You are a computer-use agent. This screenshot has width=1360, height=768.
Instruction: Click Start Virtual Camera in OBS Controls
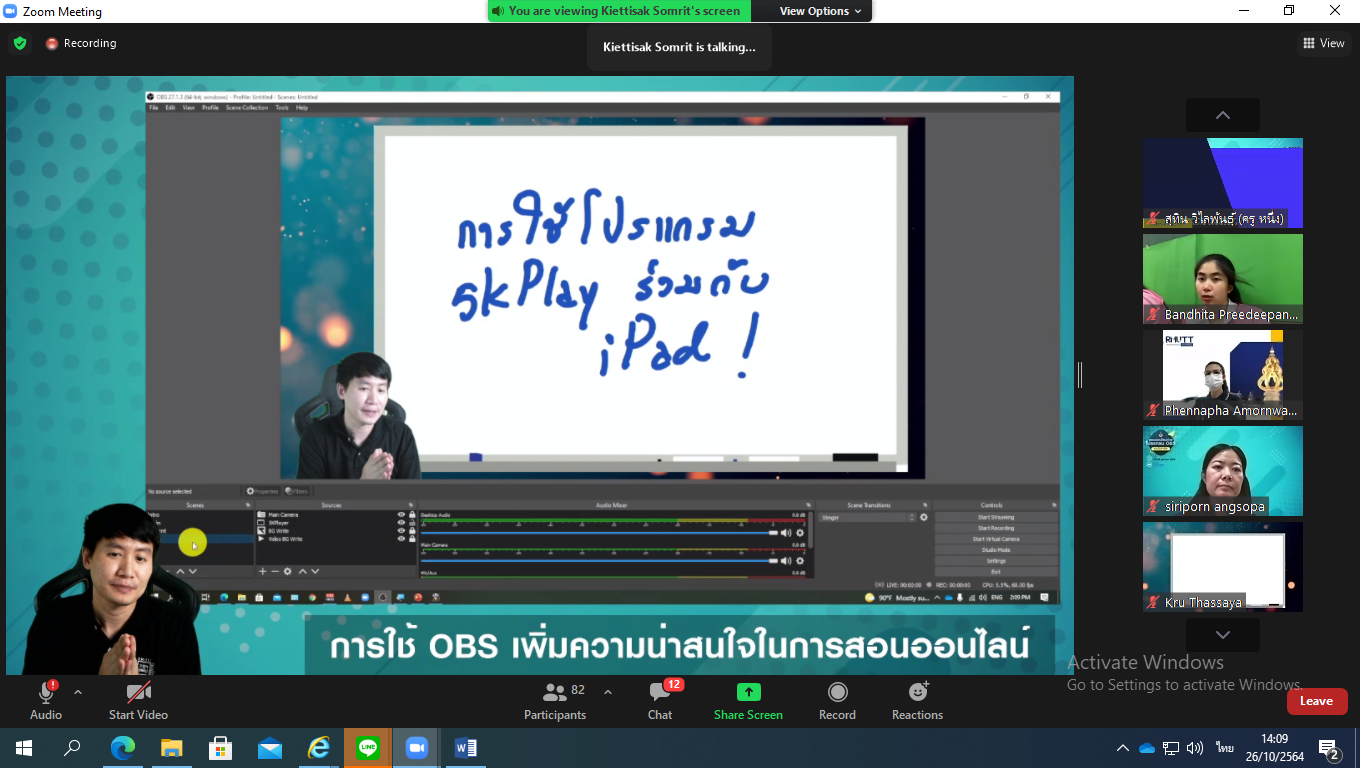pyautogui.click(x=996, y=539)
